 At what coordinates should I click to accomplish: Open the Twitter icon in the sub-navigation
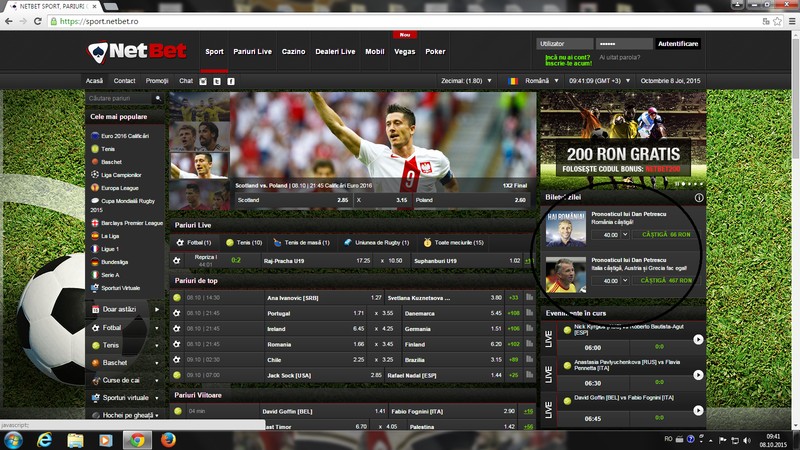tap(217, 81)
